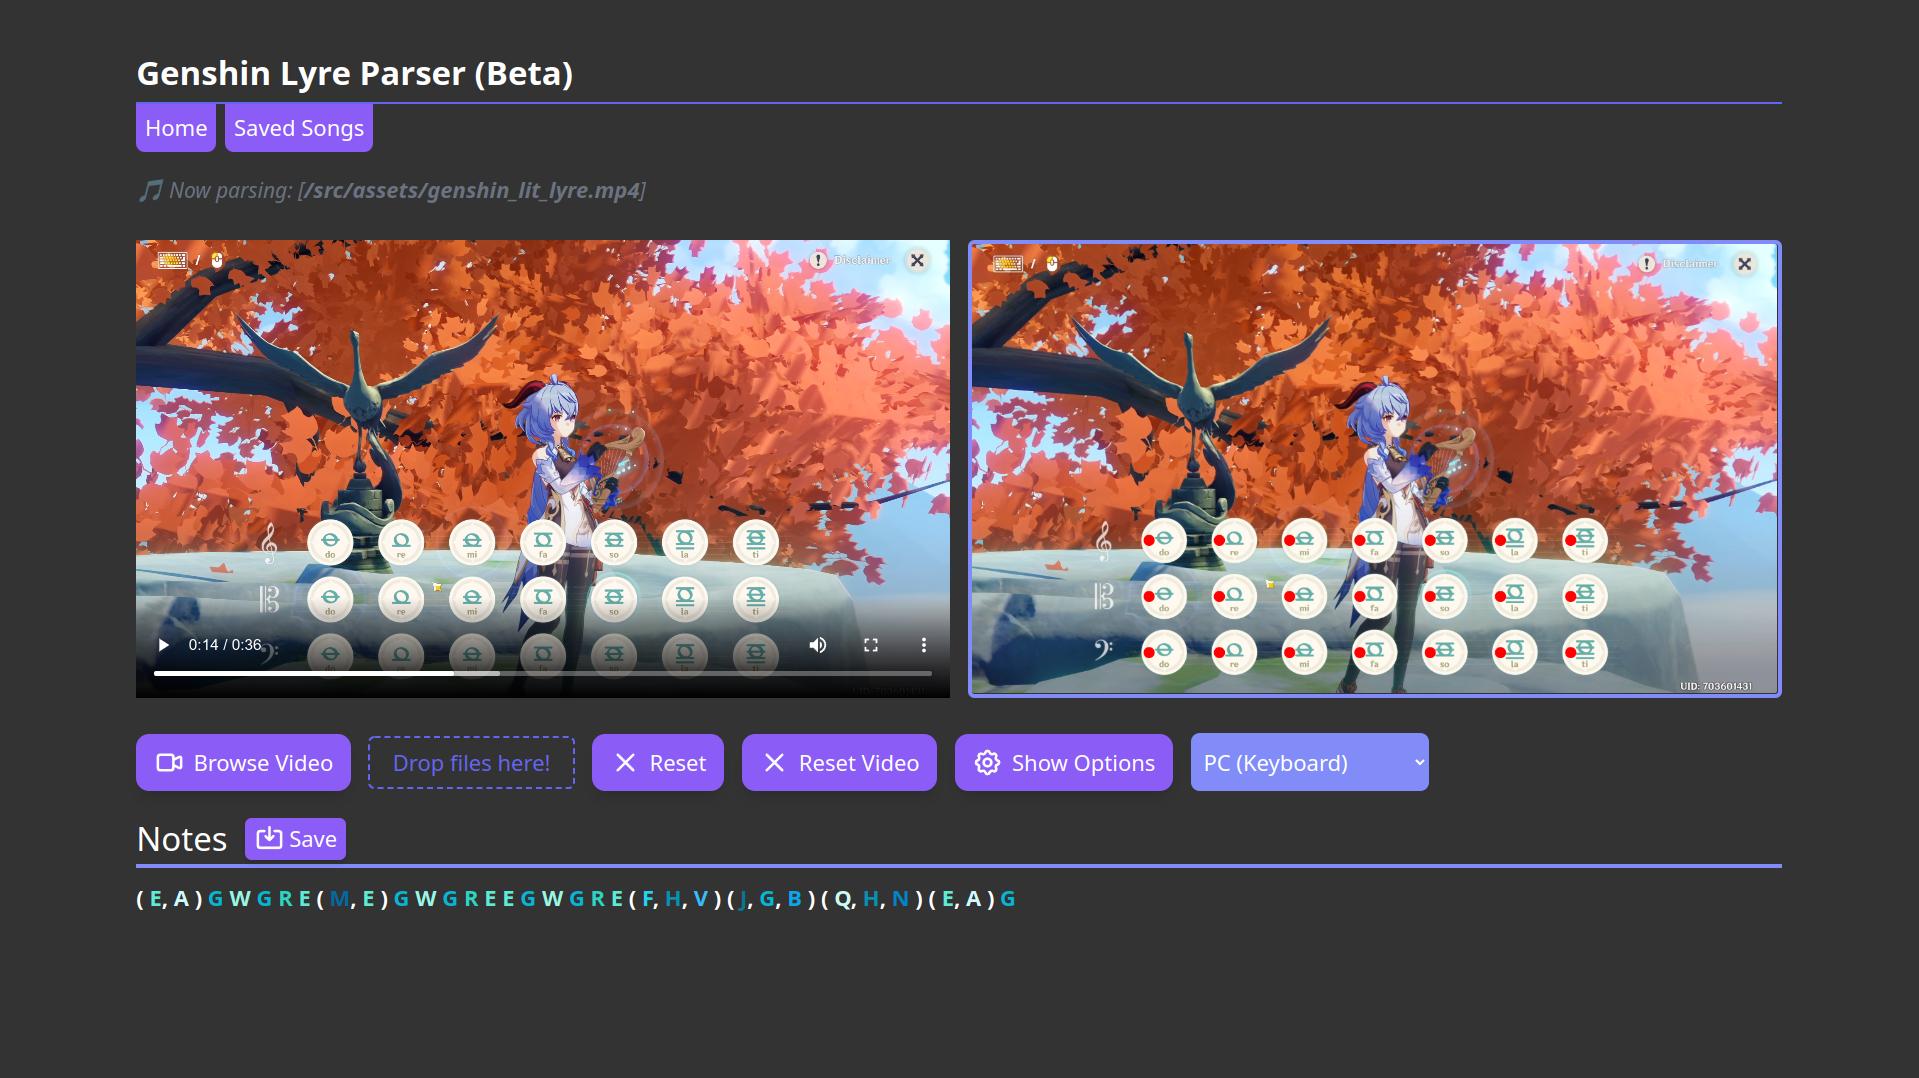Viewport: 1919px width, 1078px height.
Task: Expand the PC (Keyboard) dropdown
Action: coord(1310,763)
